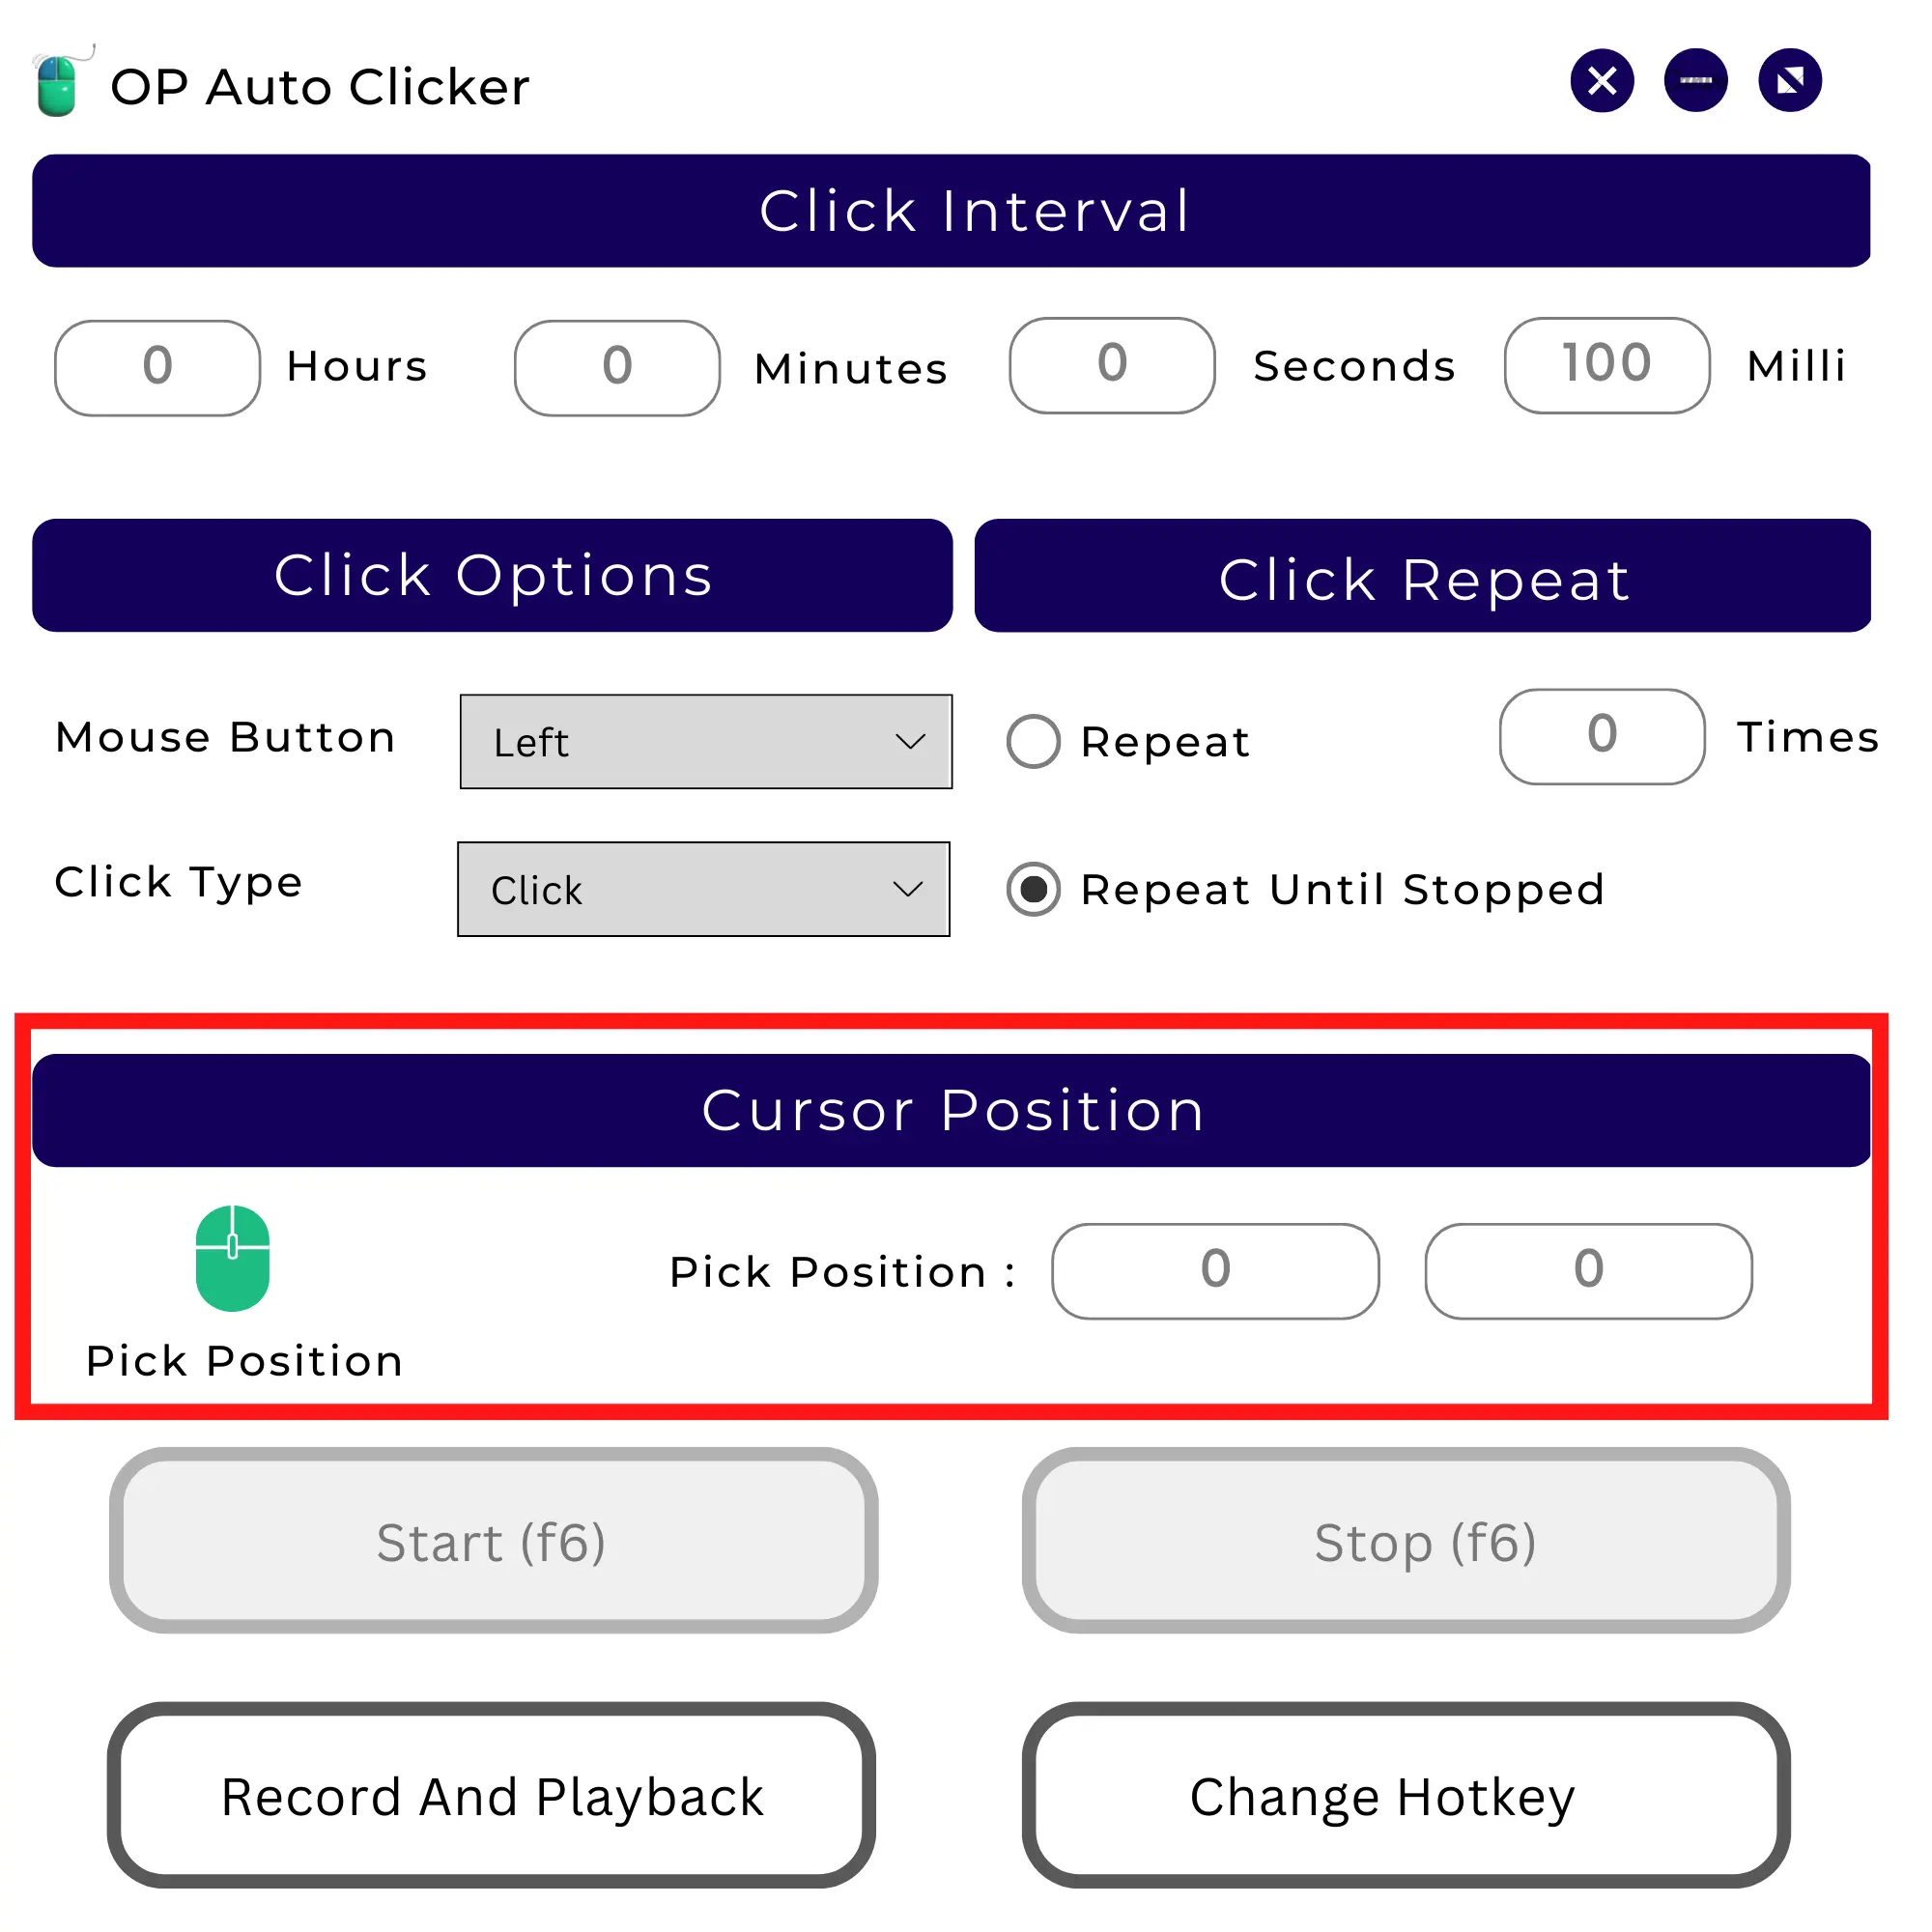Image resolution: width=1932 pixels, height=1932 pixels.
Task: Select Repeat Until Stopped option
Action: (x=1033, y=889)
